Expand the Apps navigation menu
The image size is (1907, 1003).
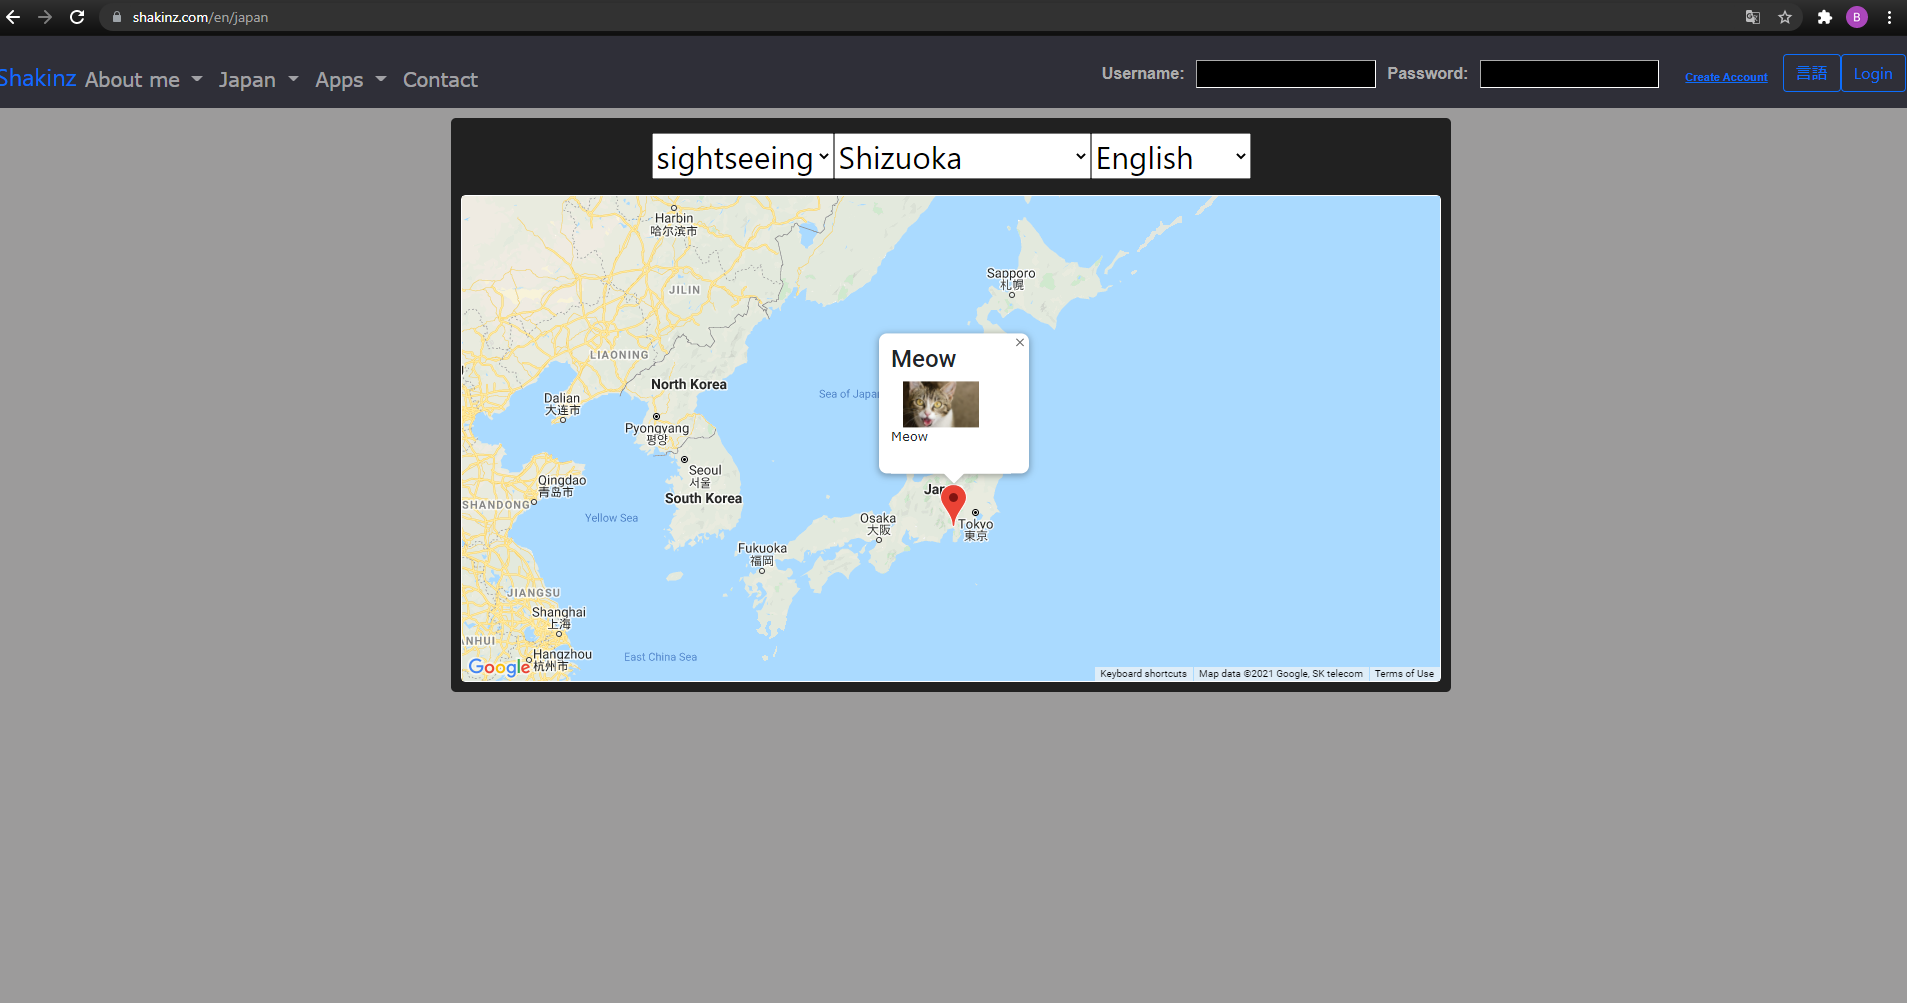click(x=350, y=80)
